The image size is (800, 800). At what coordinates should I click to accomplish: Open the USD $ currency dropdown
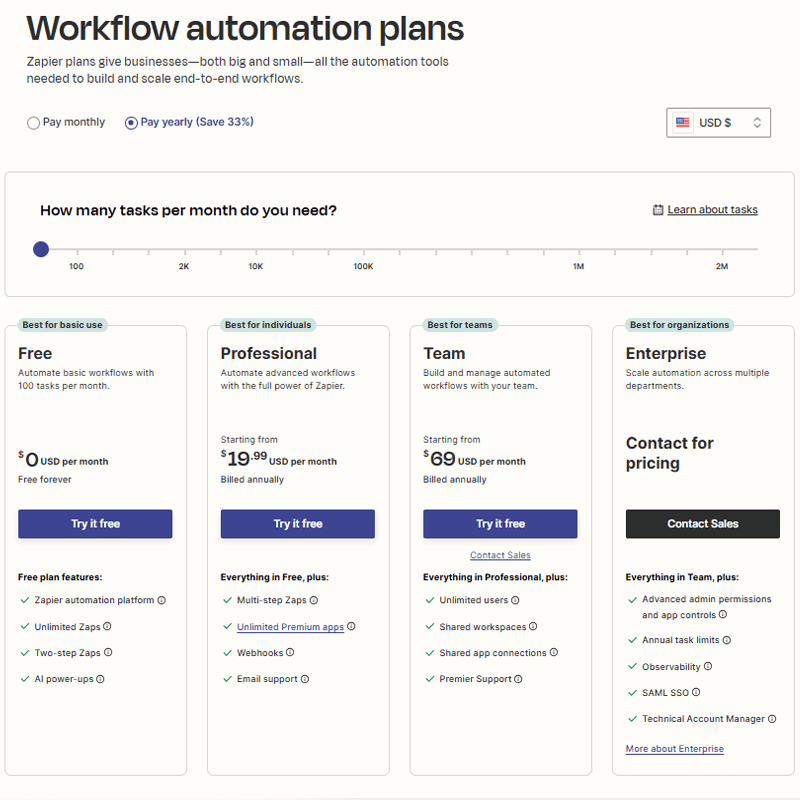pos(718,122)
